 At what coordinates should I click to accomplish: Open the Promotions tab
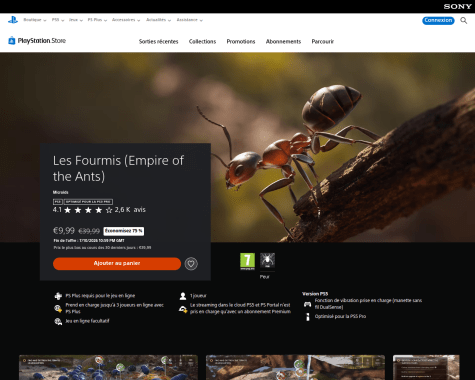click(241, 42)
